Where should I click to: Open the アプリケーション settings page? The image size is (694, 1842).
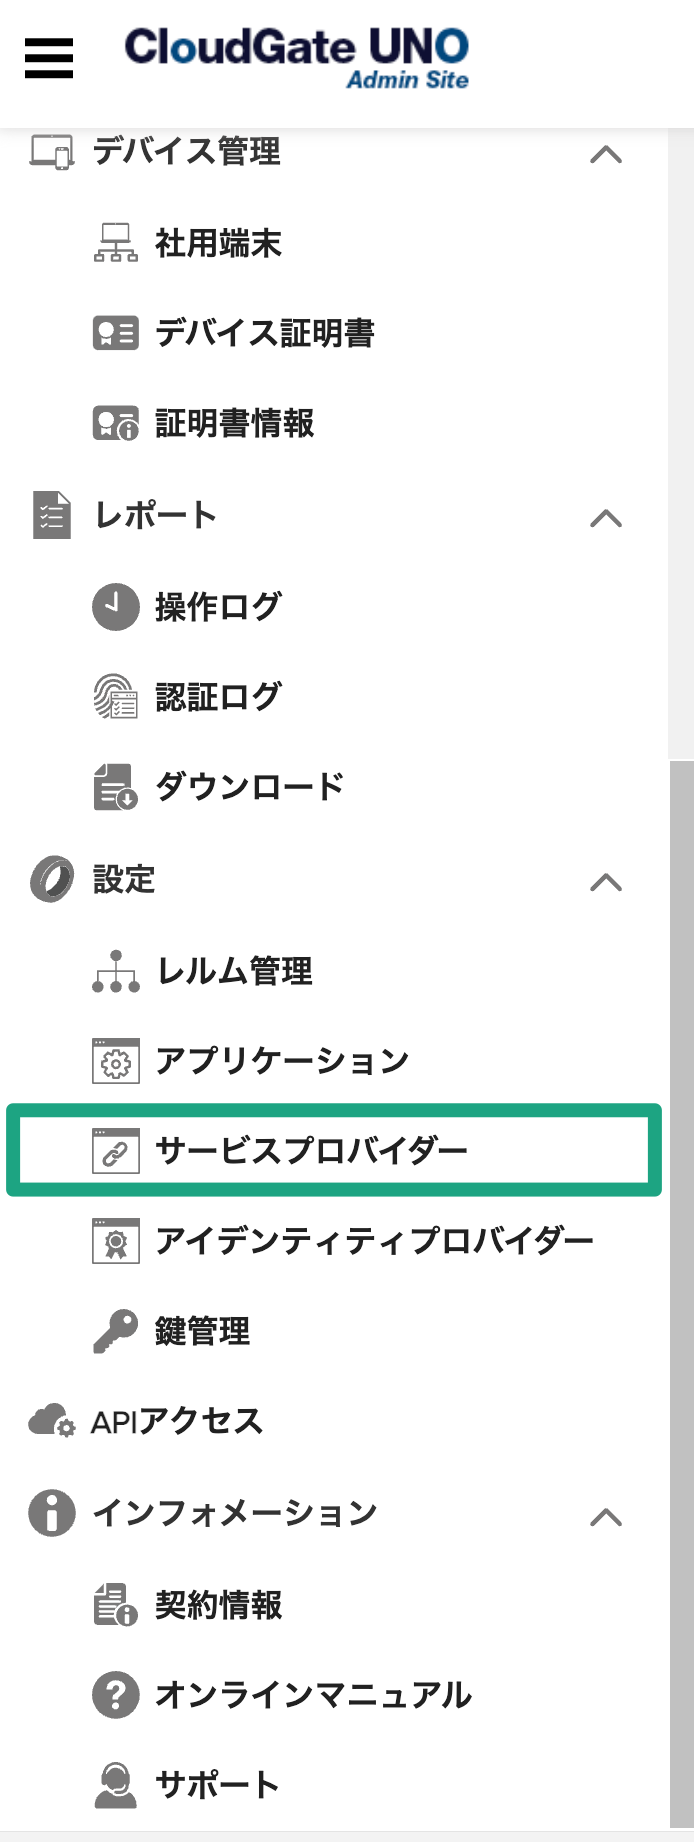[282, 1061]
